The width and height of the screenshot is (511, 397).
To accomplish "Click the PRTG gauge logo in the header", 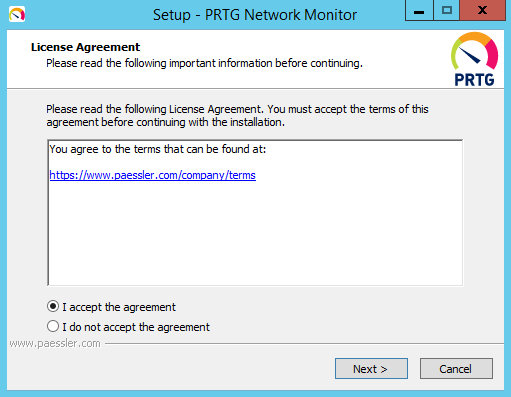I will [x=474, y=51].
